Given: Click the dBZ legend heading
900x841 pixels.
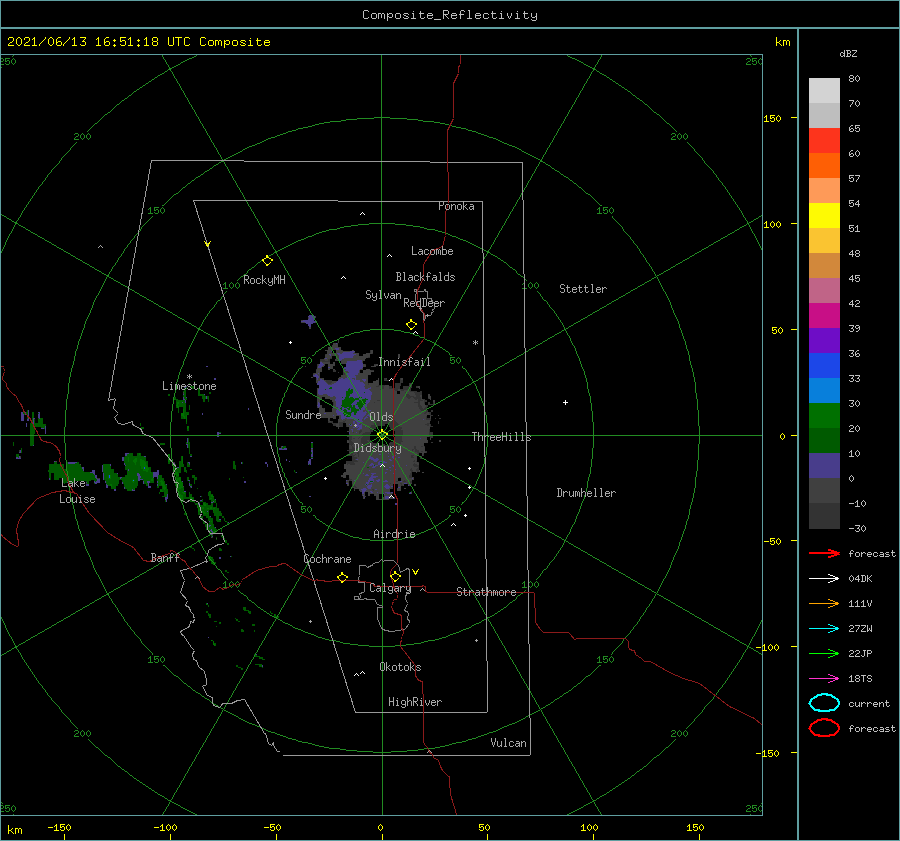Looking at the screenshot, I should pyautogui.click(x=848, y=53).
